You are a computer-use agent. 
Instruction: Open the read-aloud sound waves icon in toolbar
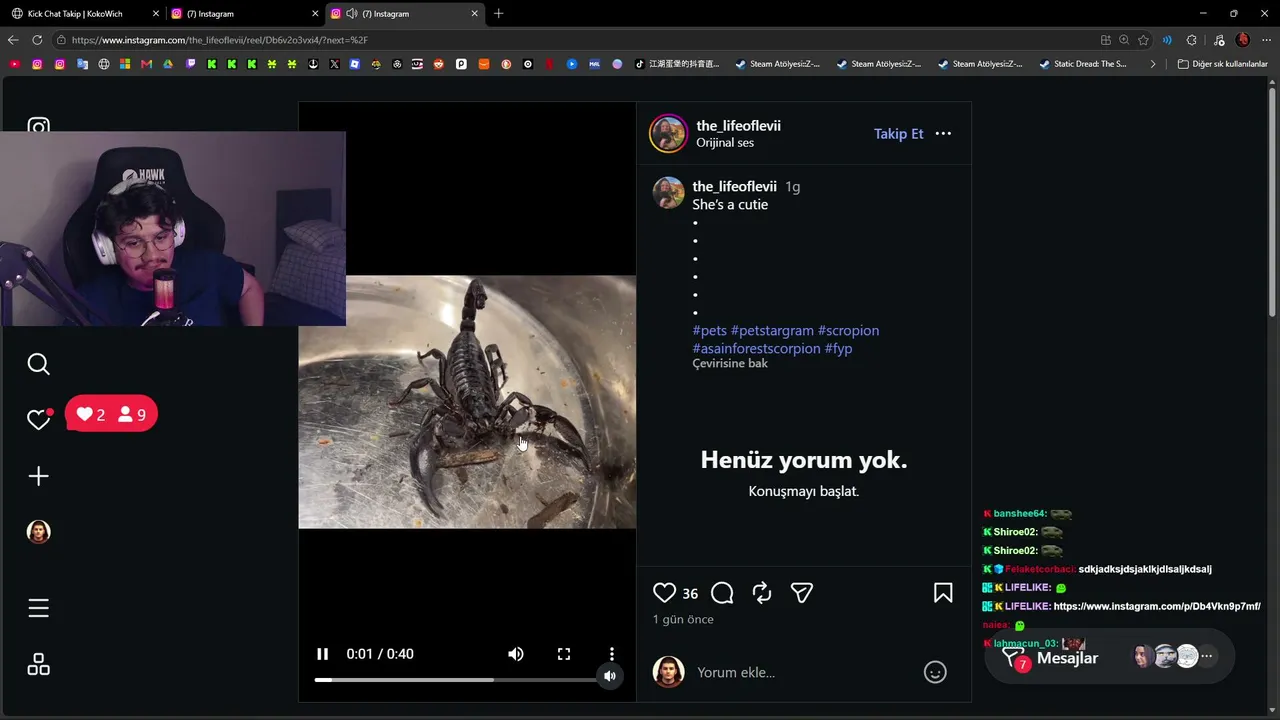1167,40
